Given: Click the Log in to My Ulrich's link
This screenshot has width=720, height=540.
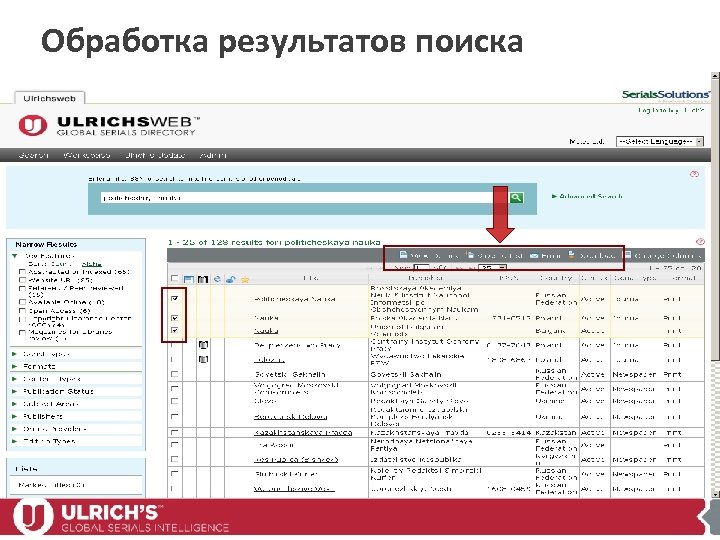Looking at the screenshot, I should click(x=671, y=110).
